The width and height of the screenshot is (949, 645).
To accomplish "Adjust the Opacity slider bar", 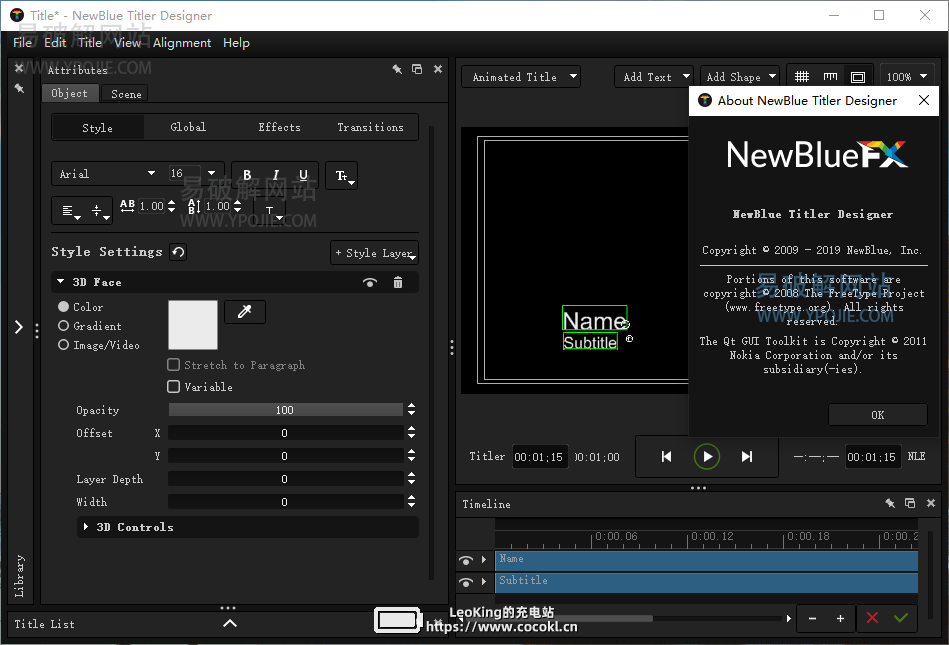I will click(x=286, y=410).
